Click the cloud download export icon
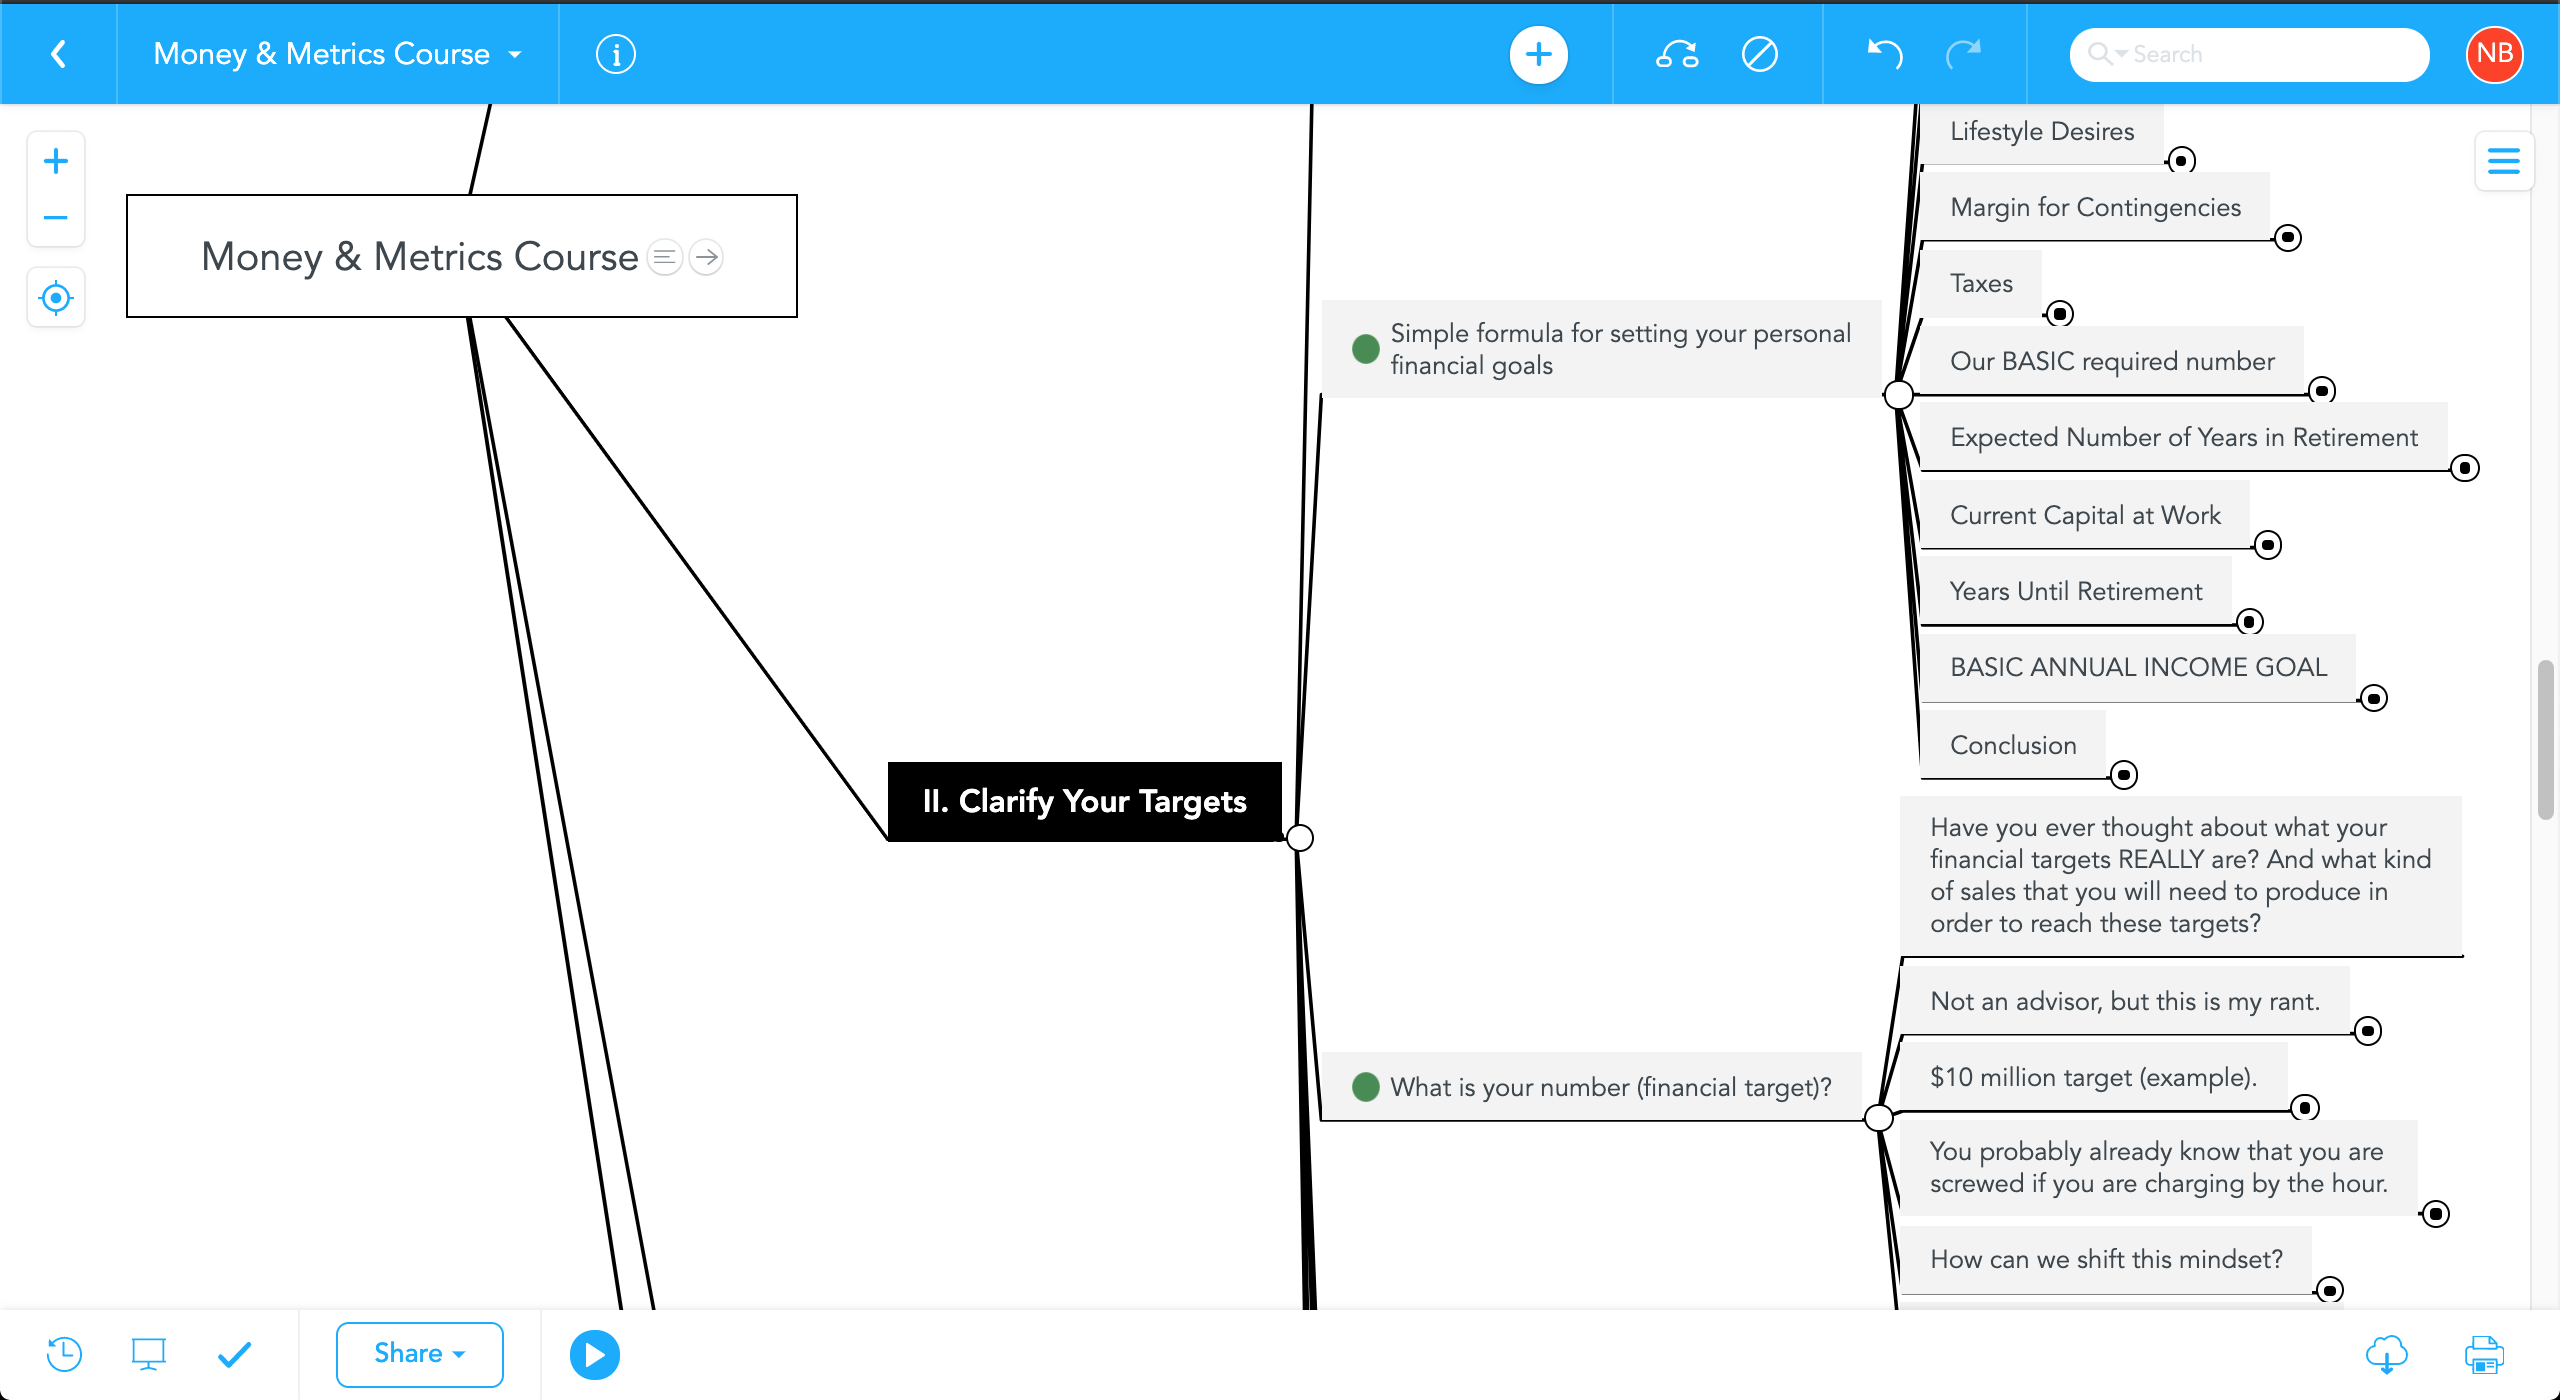Viewport: 2560px width, 1400px height. coord(2386,1354)
